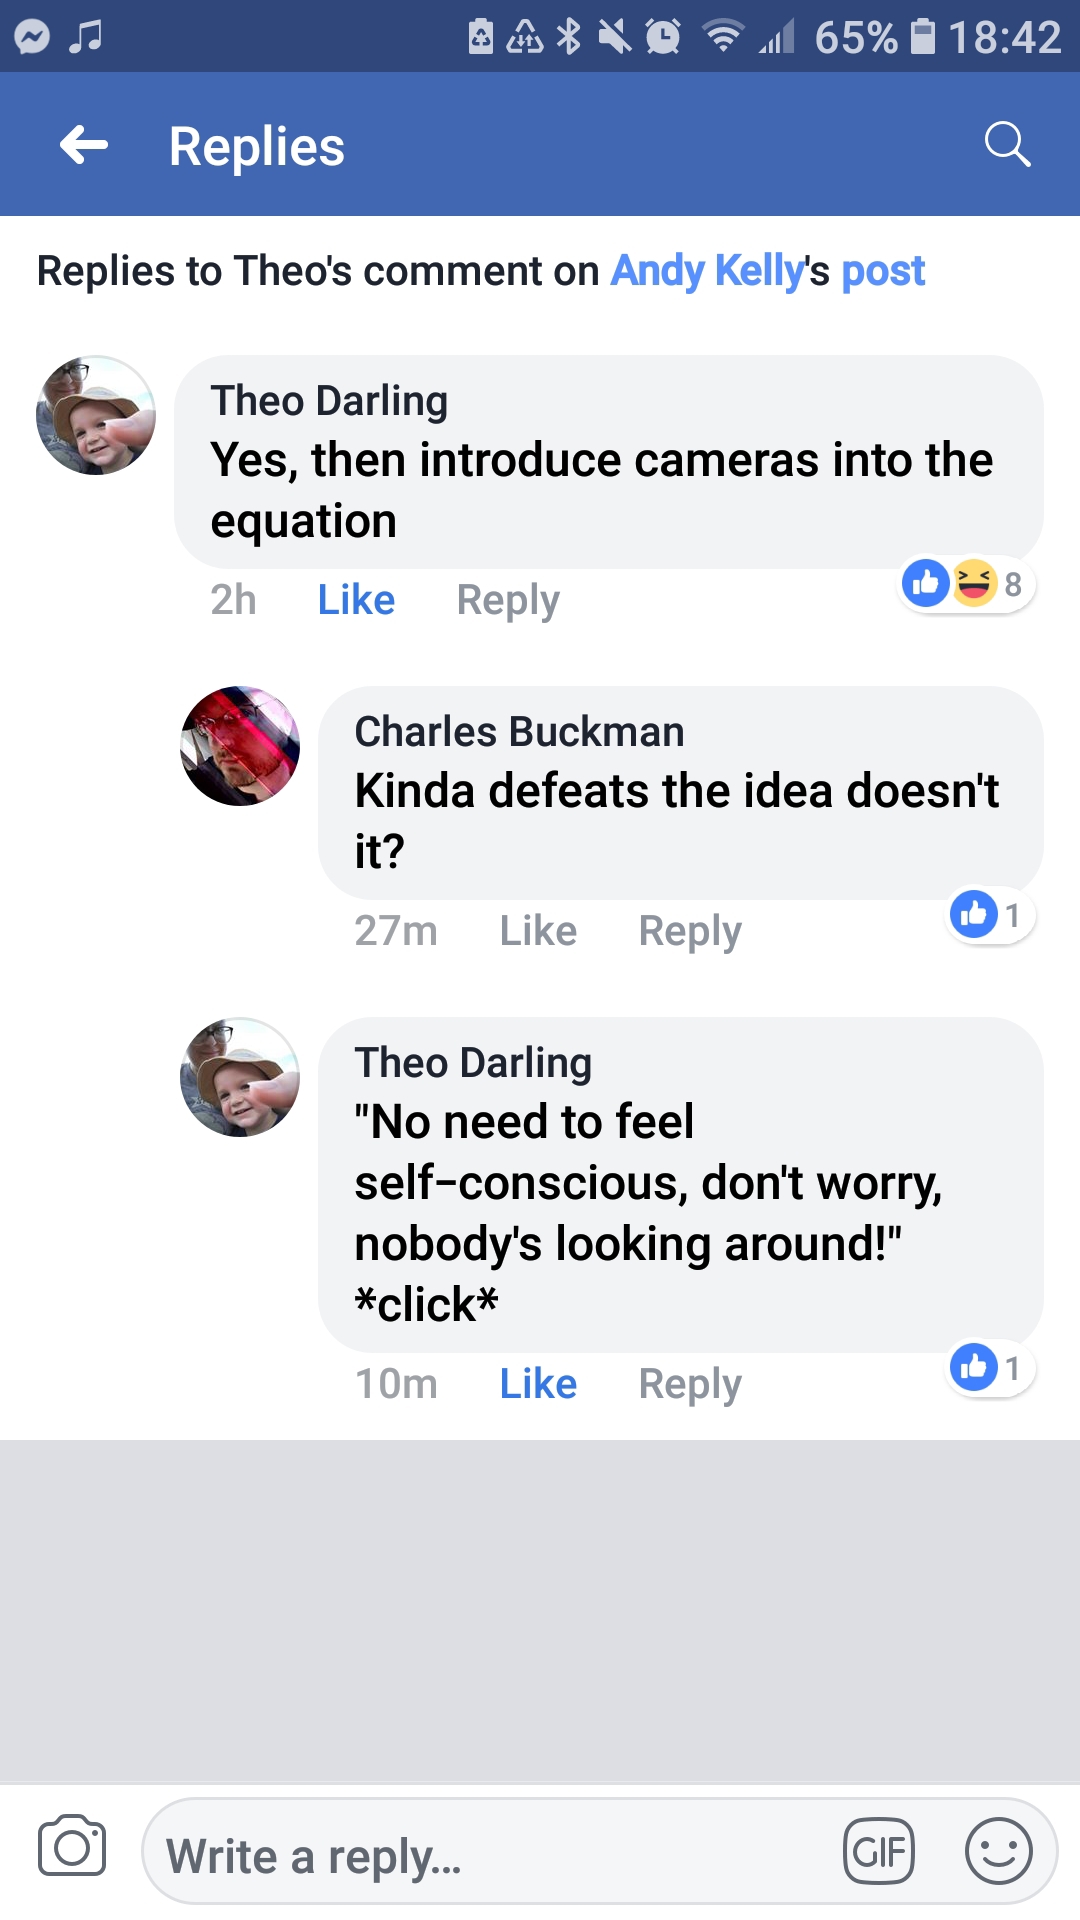Tap the back arrow in Replies header
The width and height of the screenshot is (1080, 1920).
[x=84, y=146]
